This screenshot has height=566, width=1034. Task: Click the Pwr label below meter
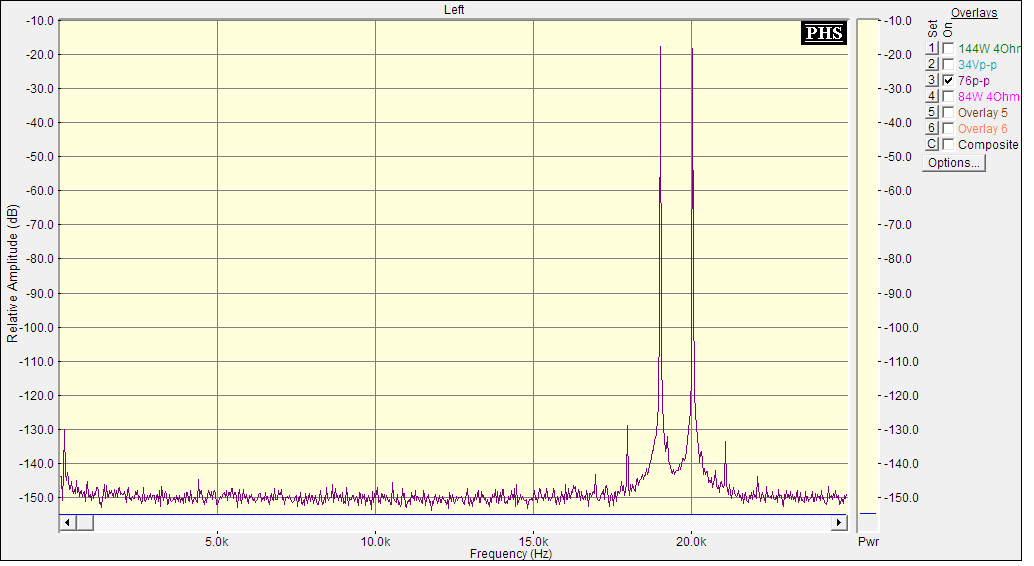tap(868, 542)
